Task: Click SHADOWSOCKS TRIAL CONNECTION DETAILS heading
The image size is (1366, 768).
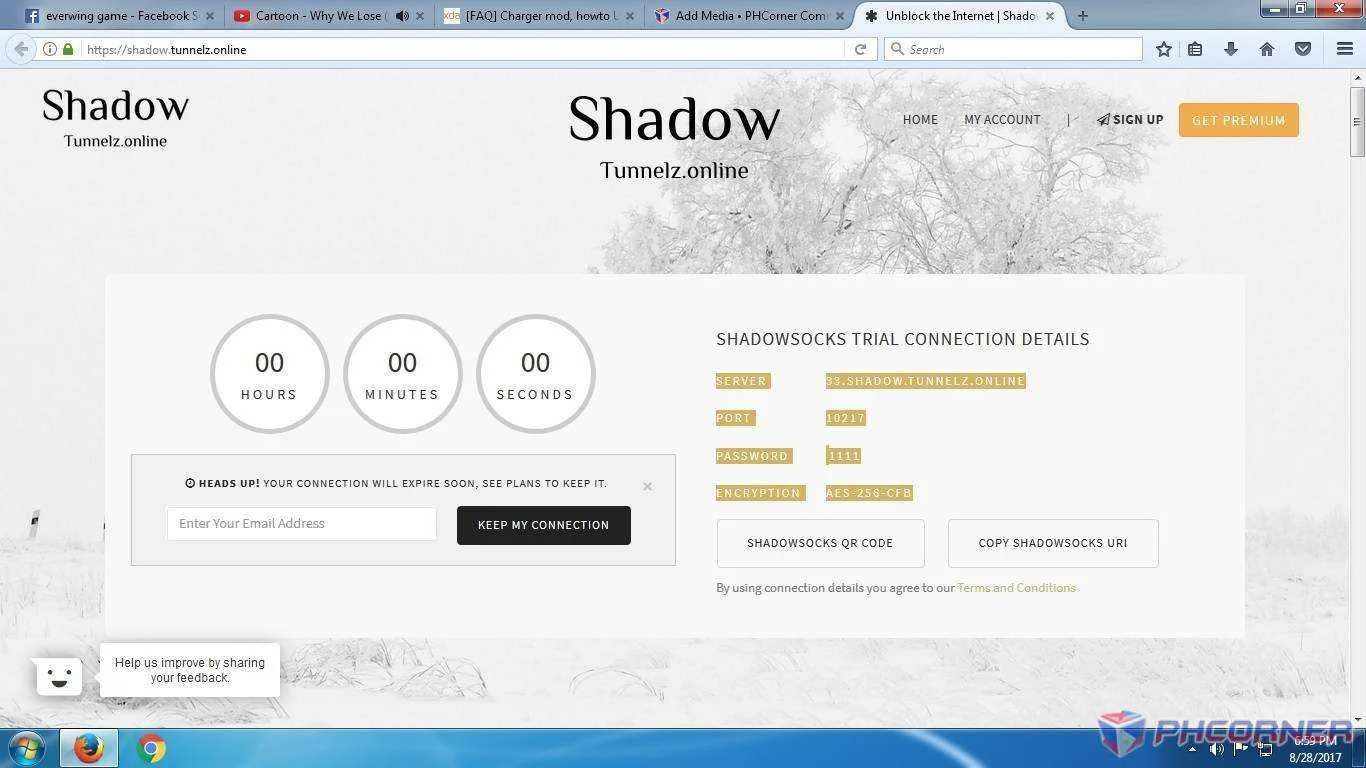Action: click(902, 340)
